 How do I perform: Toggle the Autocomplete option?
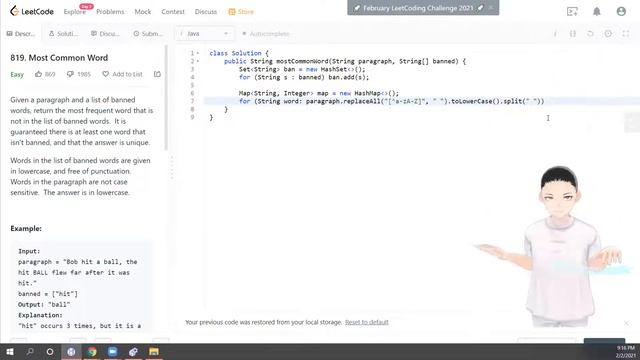(266, 33)
